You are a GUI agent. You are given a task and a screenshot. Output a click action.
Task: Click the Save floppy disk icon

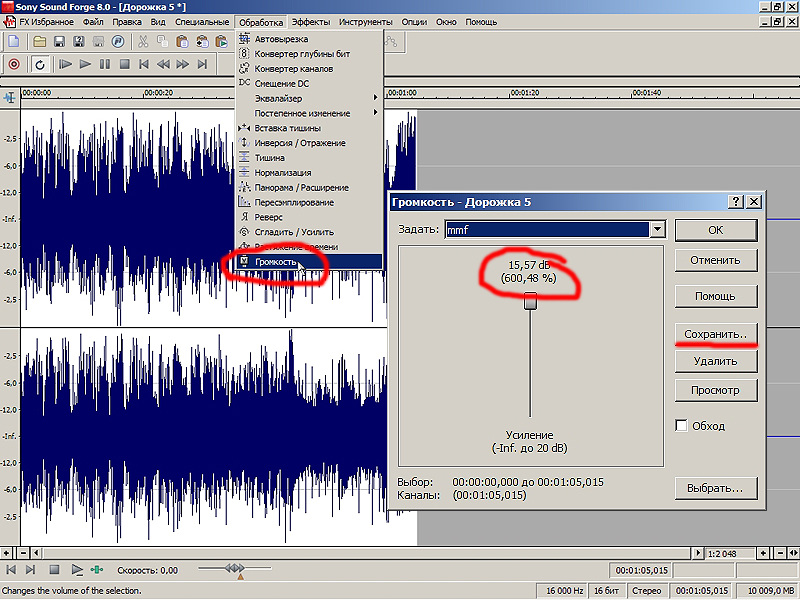pyautogui.click(x=59, y=41)
